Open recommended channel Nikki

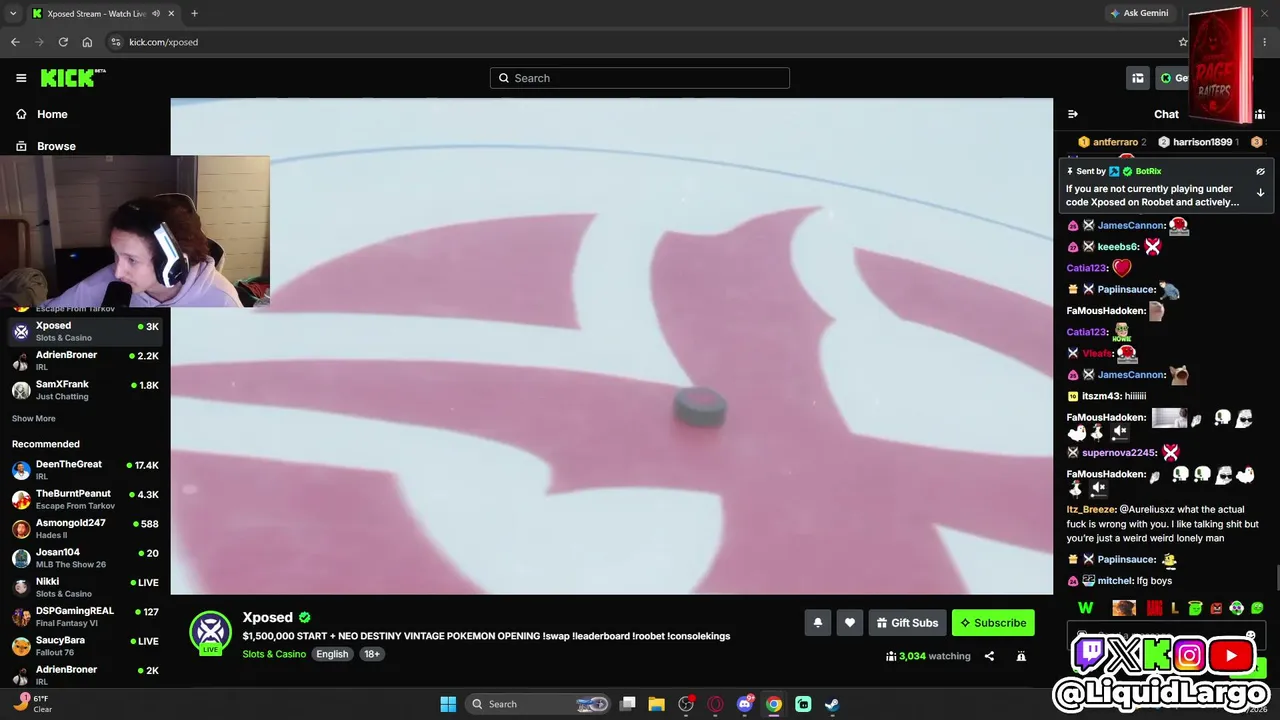pos(85,586)
